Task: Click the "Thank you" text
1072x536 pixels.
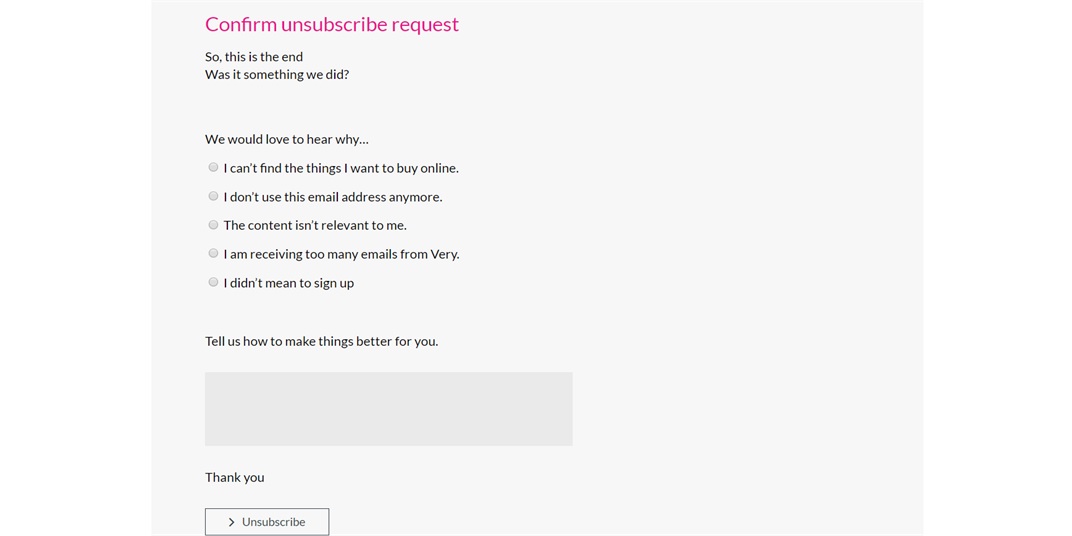Action: (x=234, y=477)
